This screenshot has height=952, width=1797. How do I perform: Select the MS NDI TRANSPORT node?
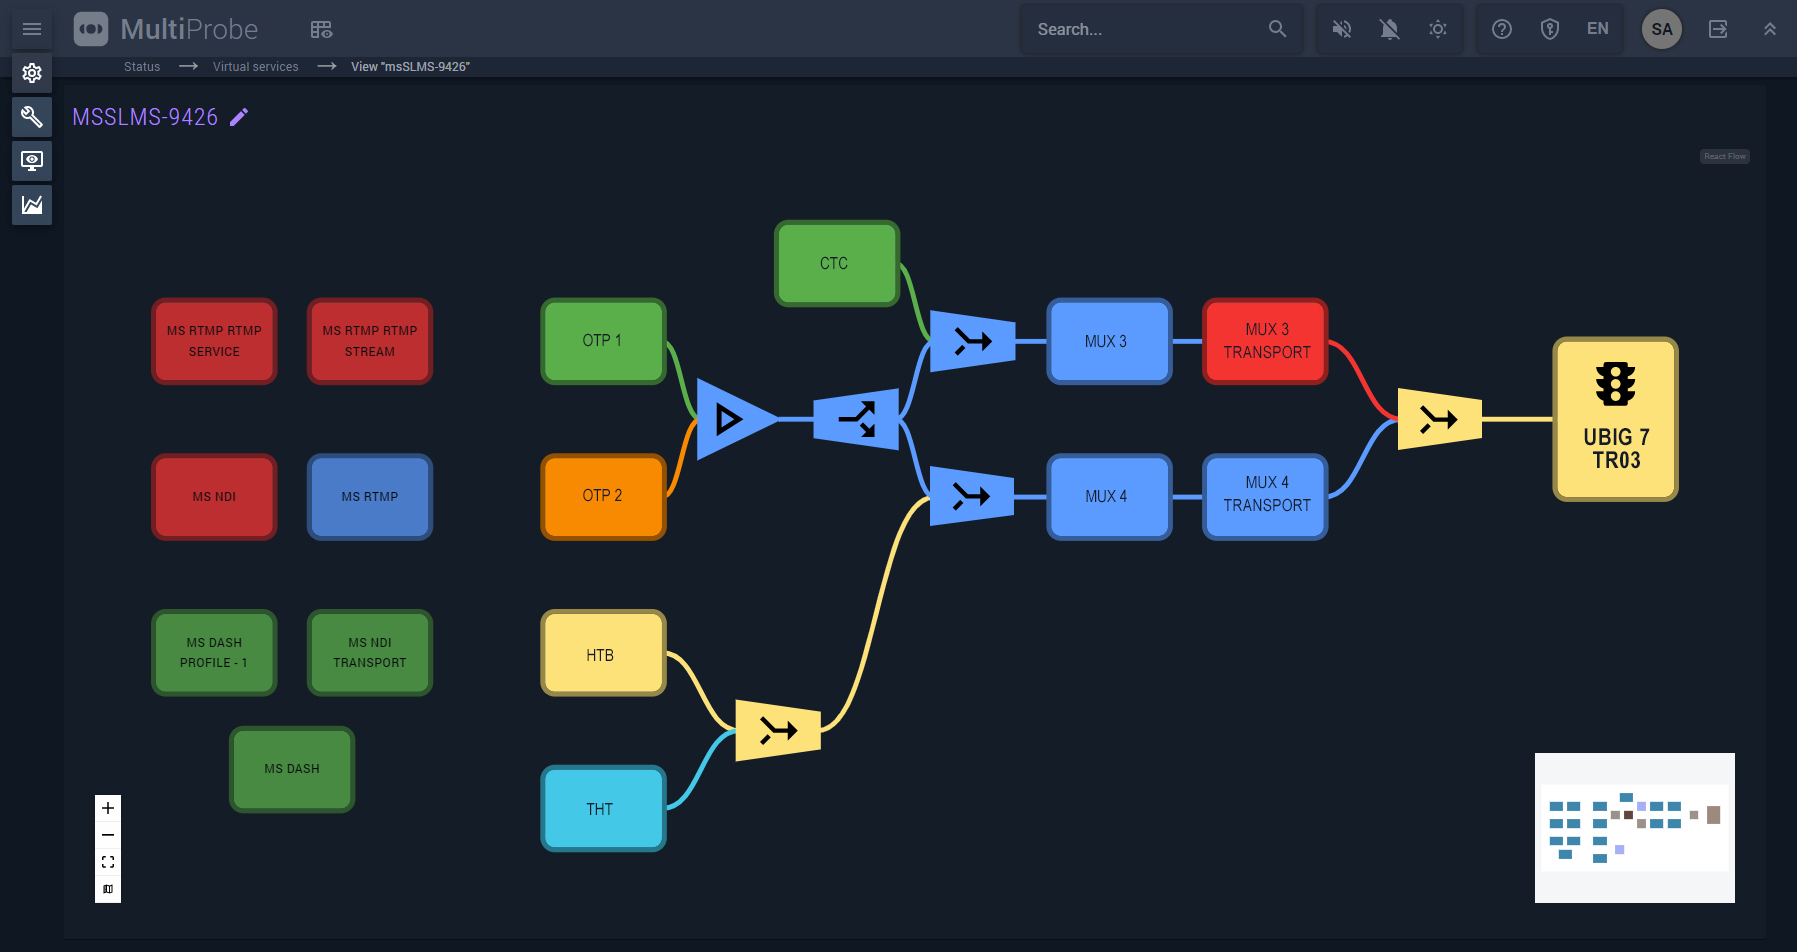point(370,653)
